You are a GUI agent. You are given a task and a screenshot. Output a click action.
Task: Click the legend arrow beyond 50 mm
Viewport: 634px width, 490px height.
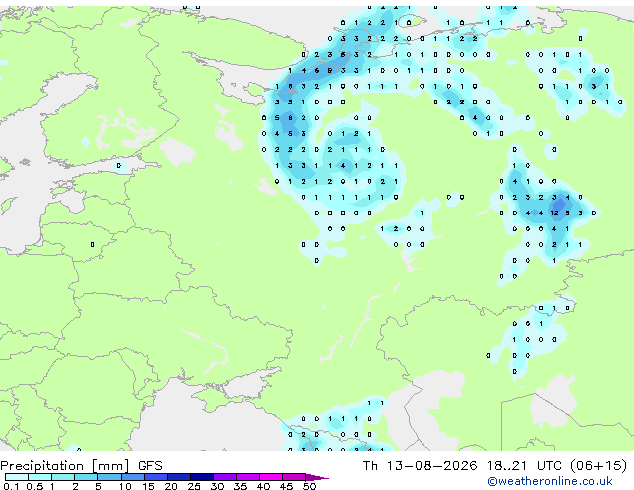[x=317, y=477]
